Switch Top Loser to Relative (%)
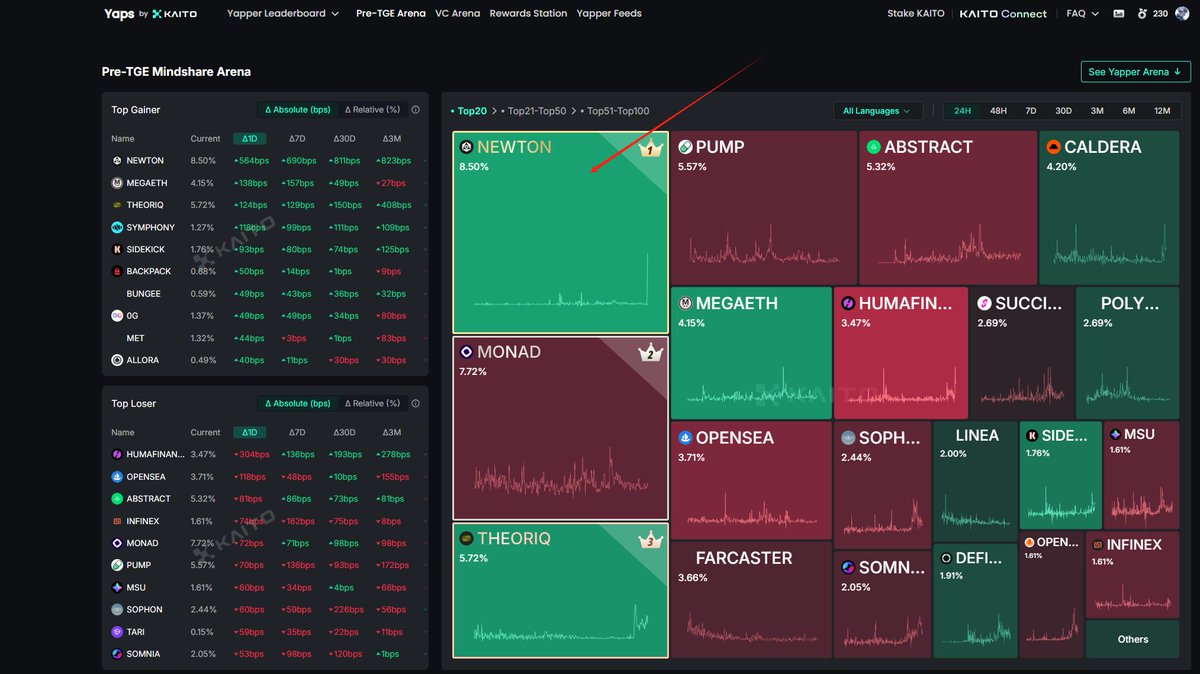This screenshot has width=1200, height=674. pyautogui.click(x=372, y=403)
